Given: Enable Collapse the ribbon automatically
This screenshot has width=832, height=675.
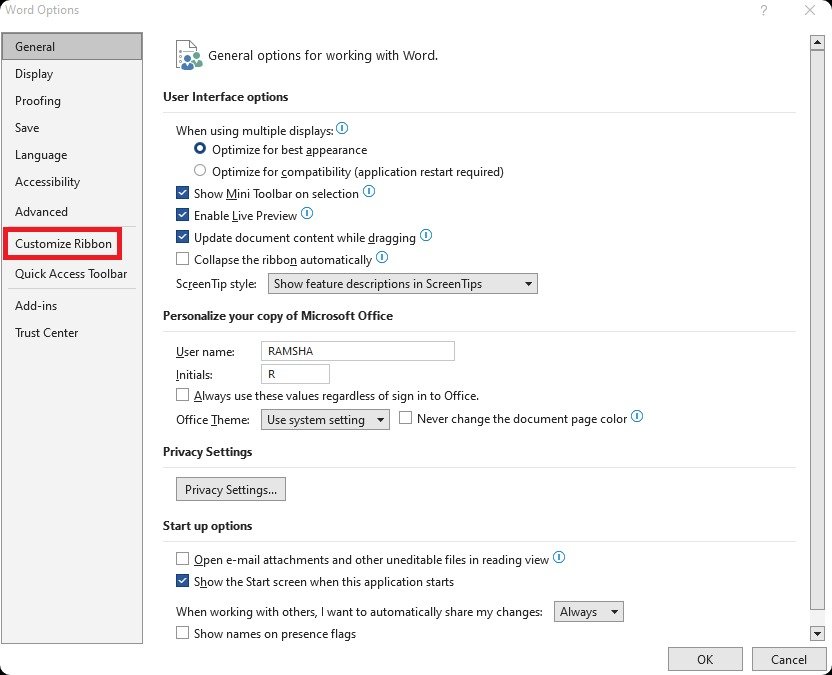Looking at the screenshot, I should tap(183, 258).
